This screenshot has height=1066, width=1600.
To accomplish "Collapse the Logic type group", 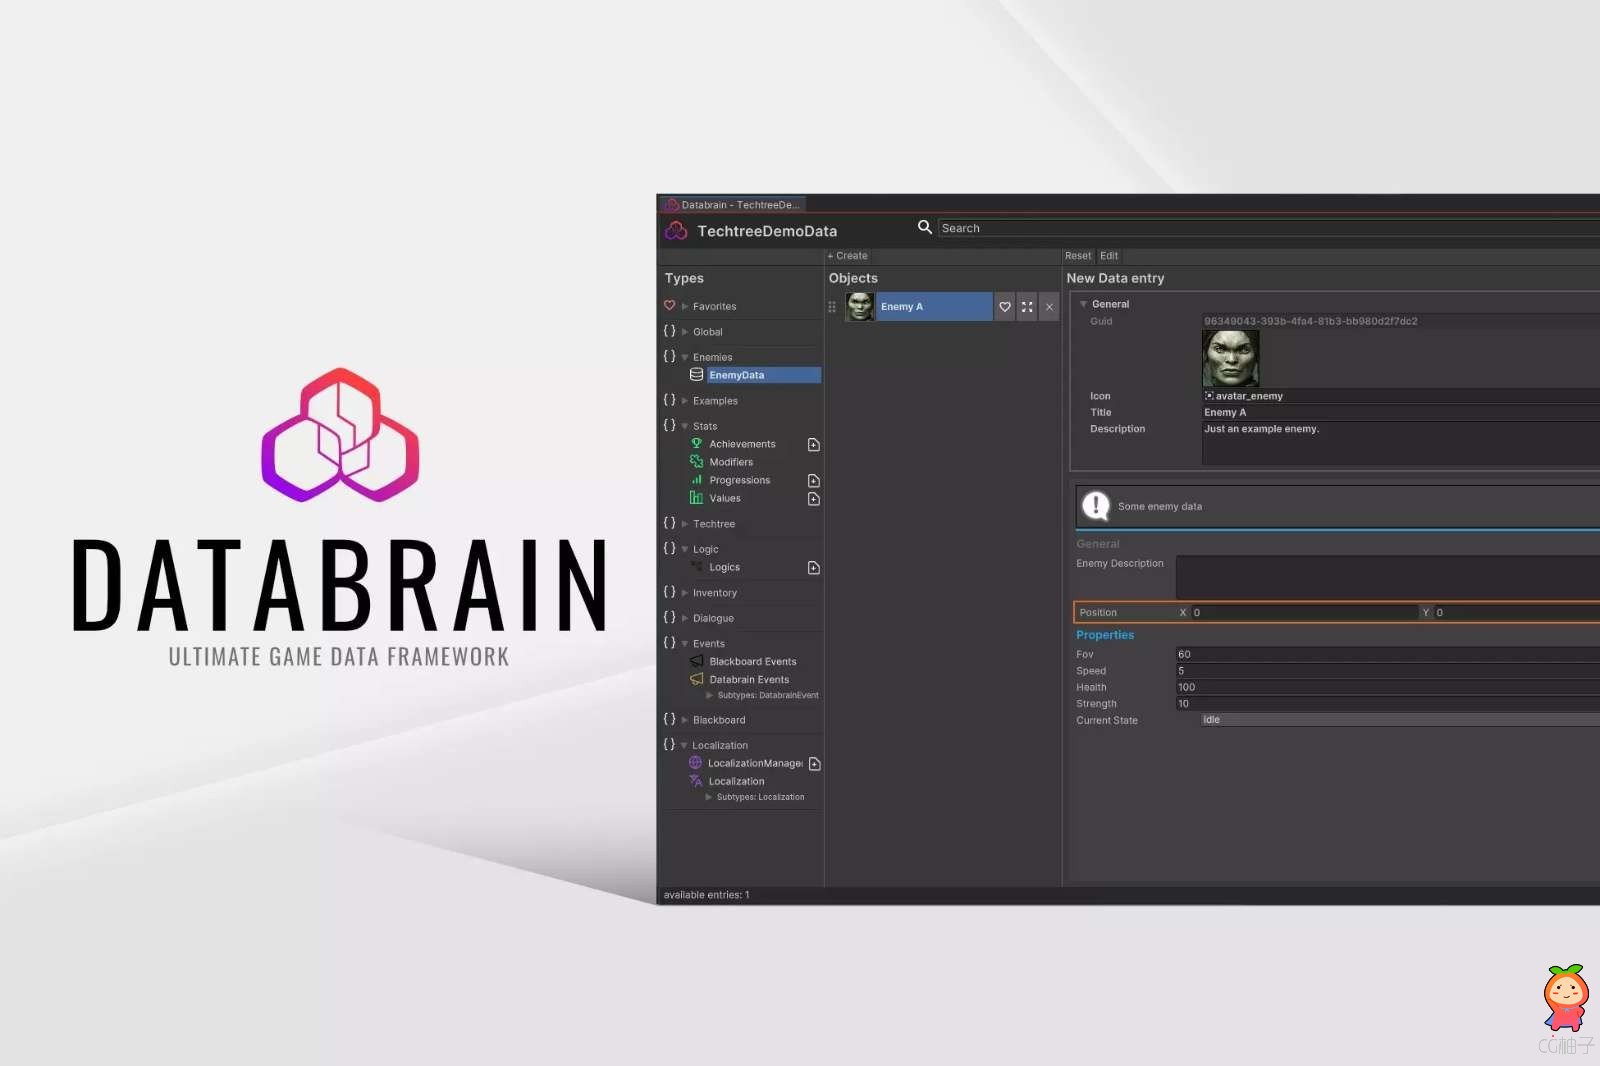I will [685, 549].
